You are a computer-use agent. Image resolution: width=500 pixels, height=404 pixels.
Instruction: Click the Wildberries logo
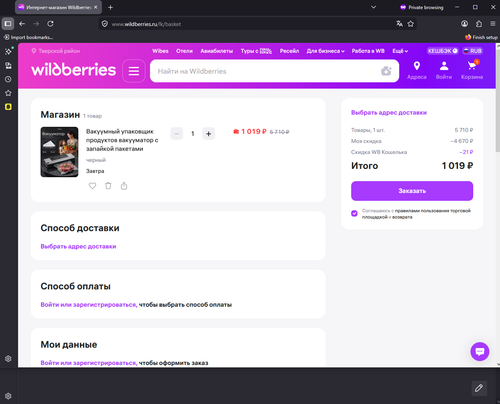(74, 70)
